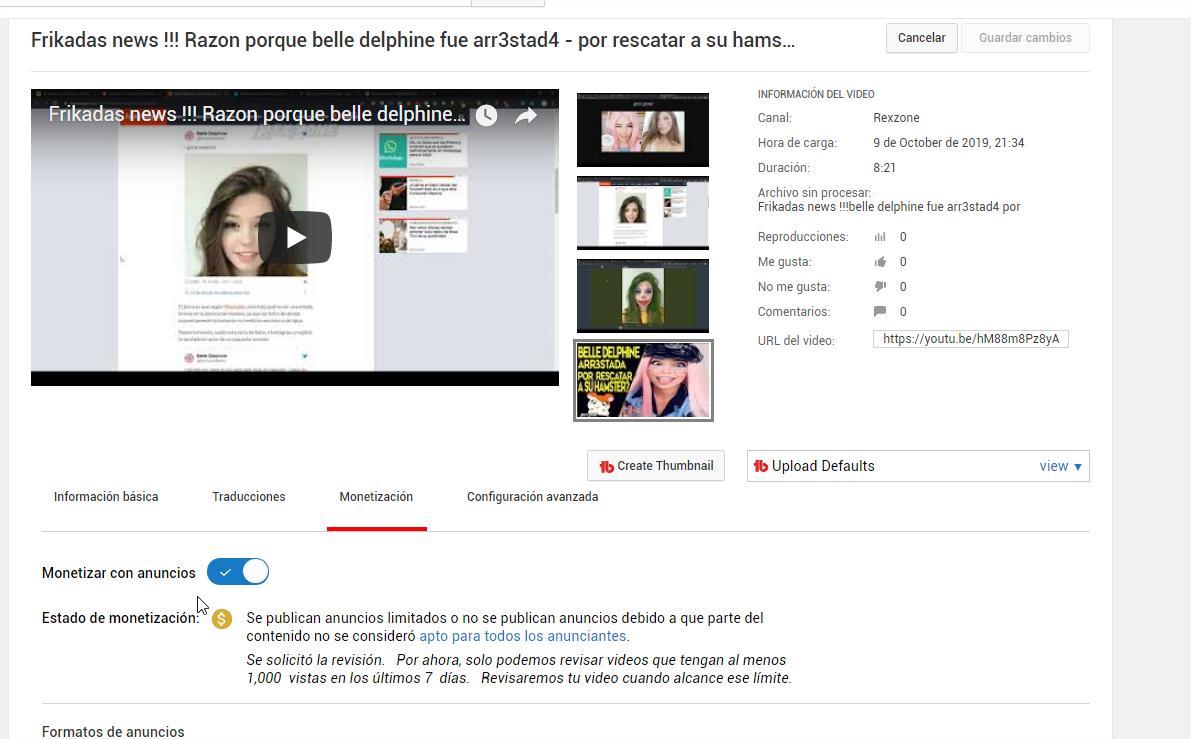Click the Estado de monetización label
This screenshot has height=739, width=1191.
point(120,618)
